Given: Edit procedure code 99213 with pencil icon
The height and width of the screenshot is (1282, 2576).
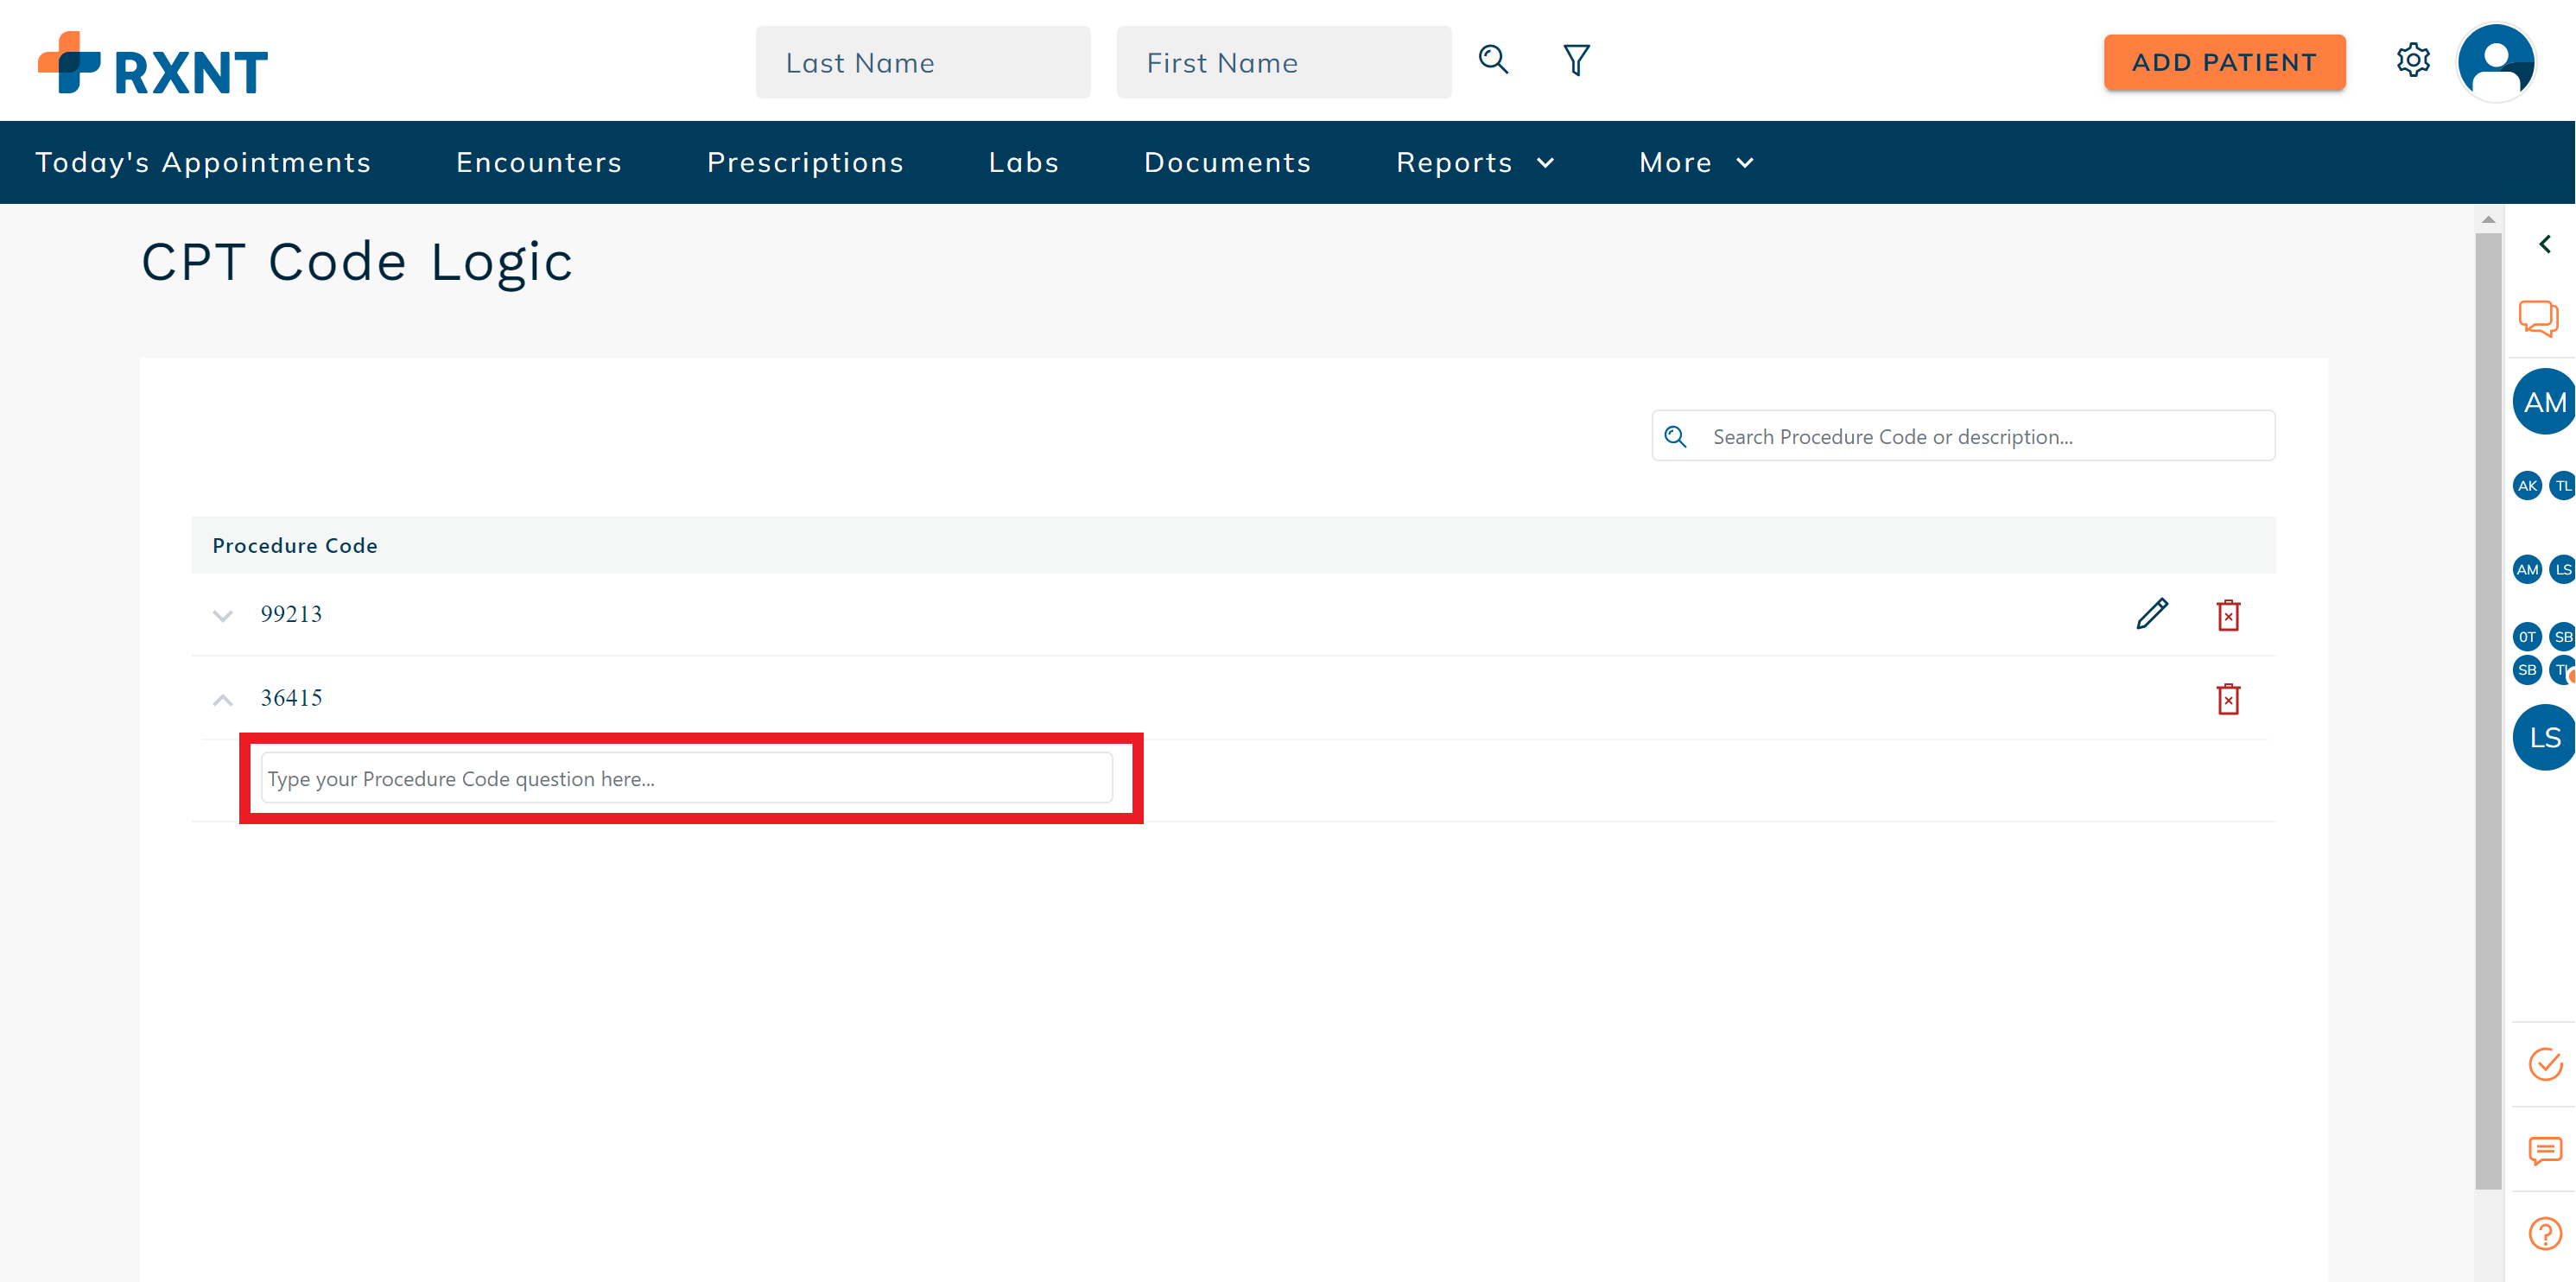Looking at the screenshot, I should [2152, 614].
